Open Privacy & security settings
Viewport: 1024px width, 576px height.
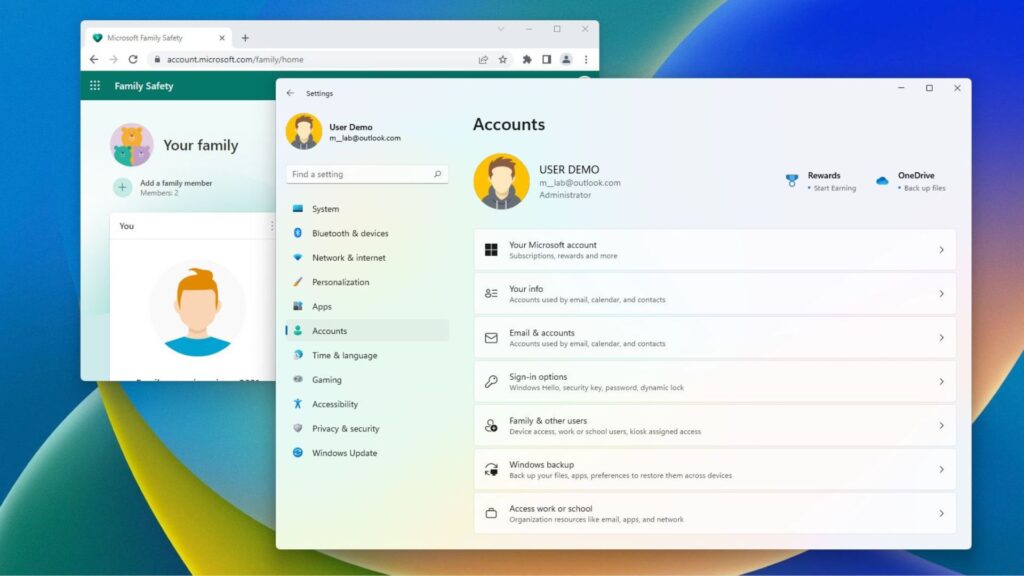click(367, 428)
